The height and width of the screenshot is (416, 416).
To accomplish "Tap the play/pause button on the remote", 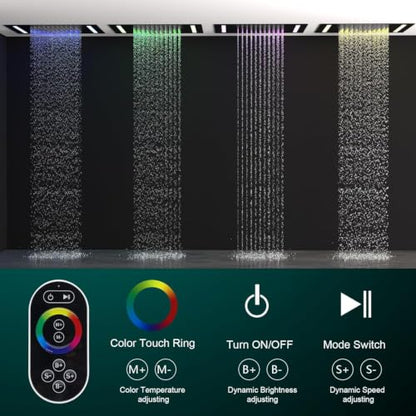I will click(66, 297).
